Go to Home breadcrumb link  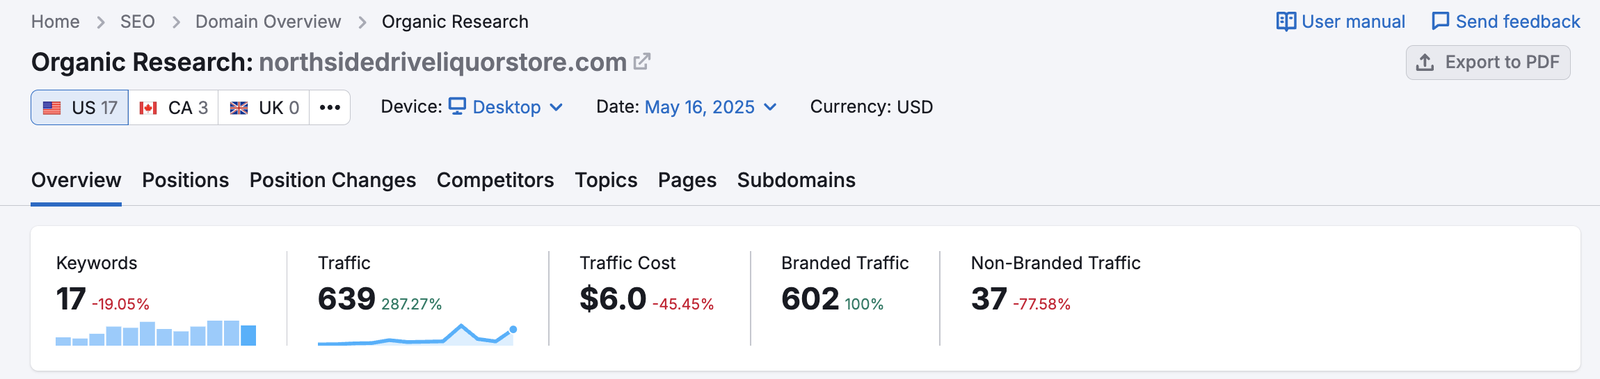55,22
